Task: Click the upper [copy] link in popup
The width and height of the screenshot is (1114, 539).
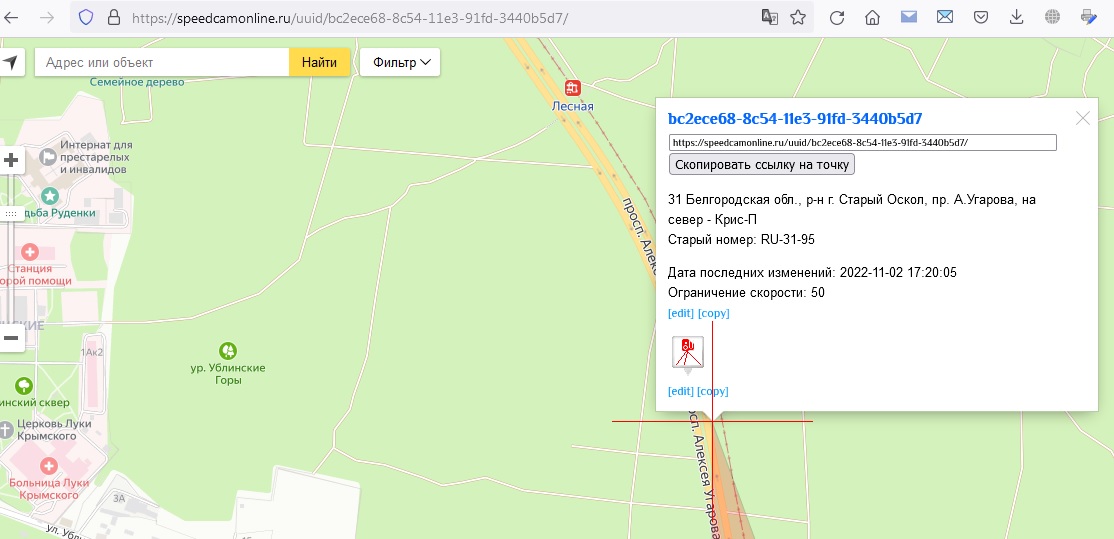Action: tap(713, 313)
